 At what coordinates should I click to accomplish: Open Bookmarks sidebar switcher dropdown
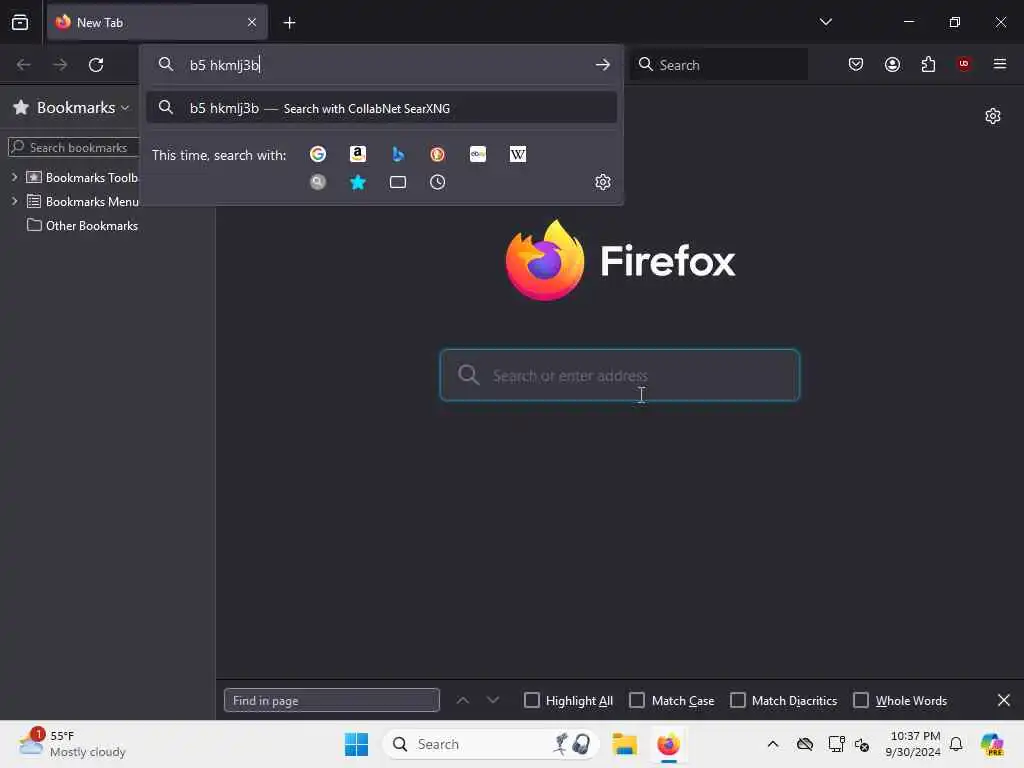pyautogui.click(x=71, y=107)
